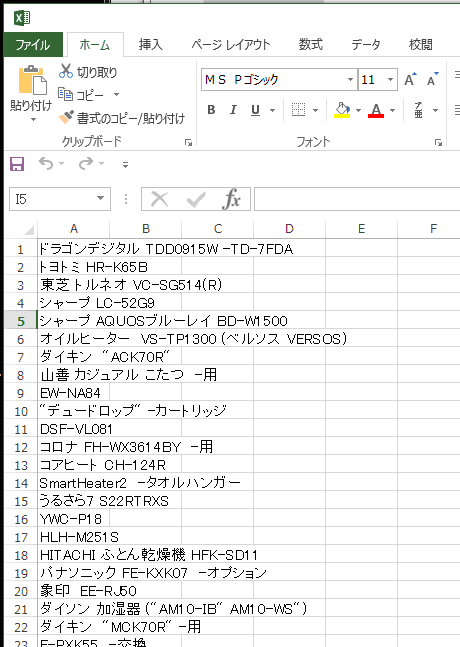This screenshot has width=460, height=647.
Task: Select cell DSF-VL081
Action: click(73, 429)
